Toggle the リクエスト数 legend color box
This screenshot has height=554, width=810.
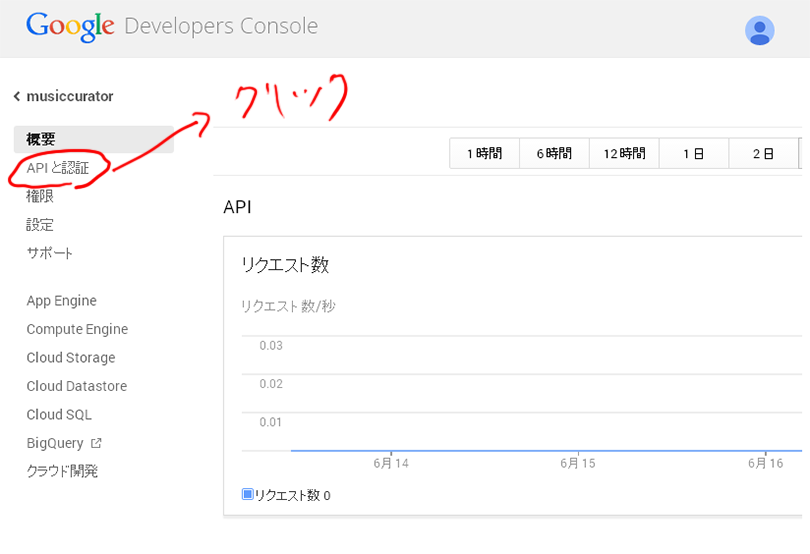[x=247, y=494]
